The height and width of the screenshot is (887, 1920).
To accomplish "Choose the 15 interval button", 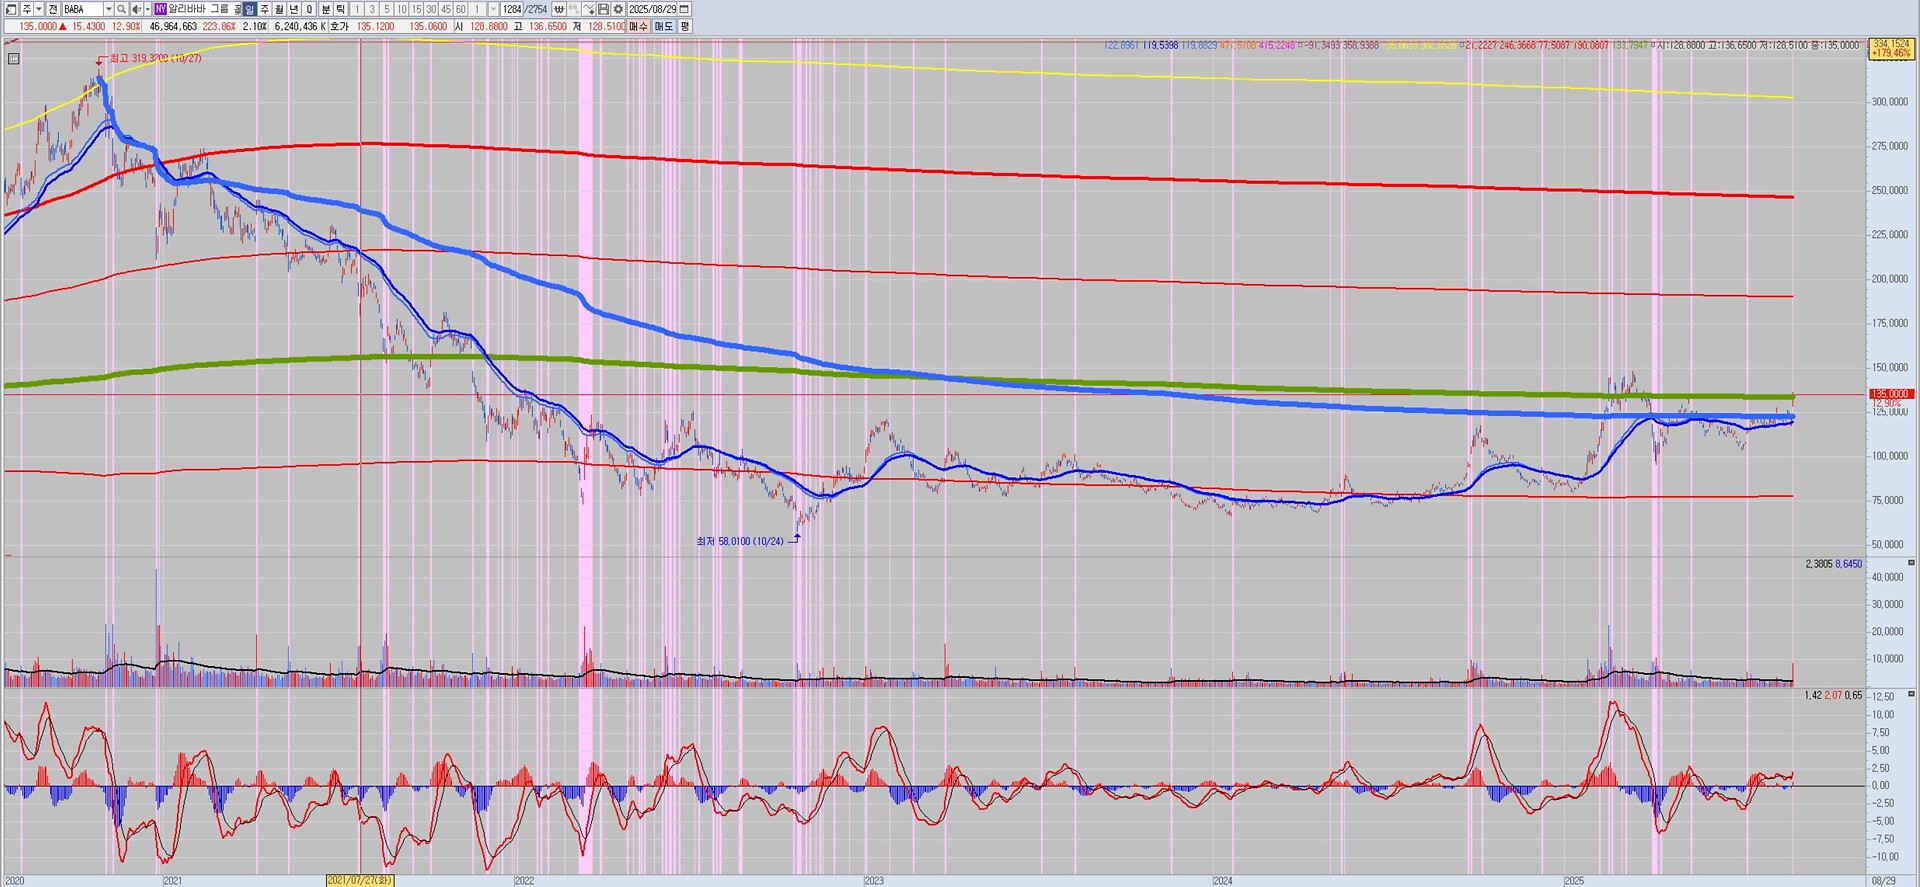I will pos(417,9).
